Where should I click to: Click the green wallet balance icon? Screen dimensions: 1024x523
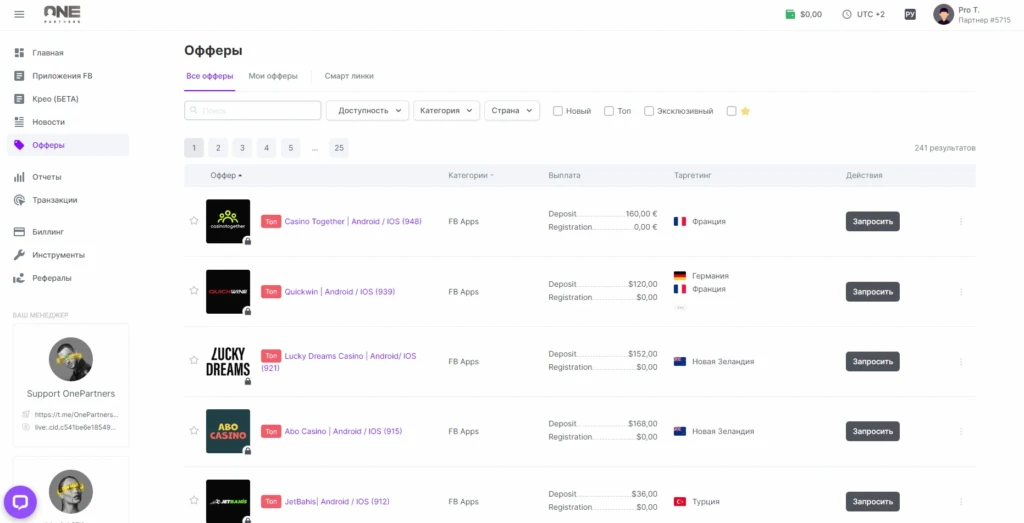pos(790,14)
